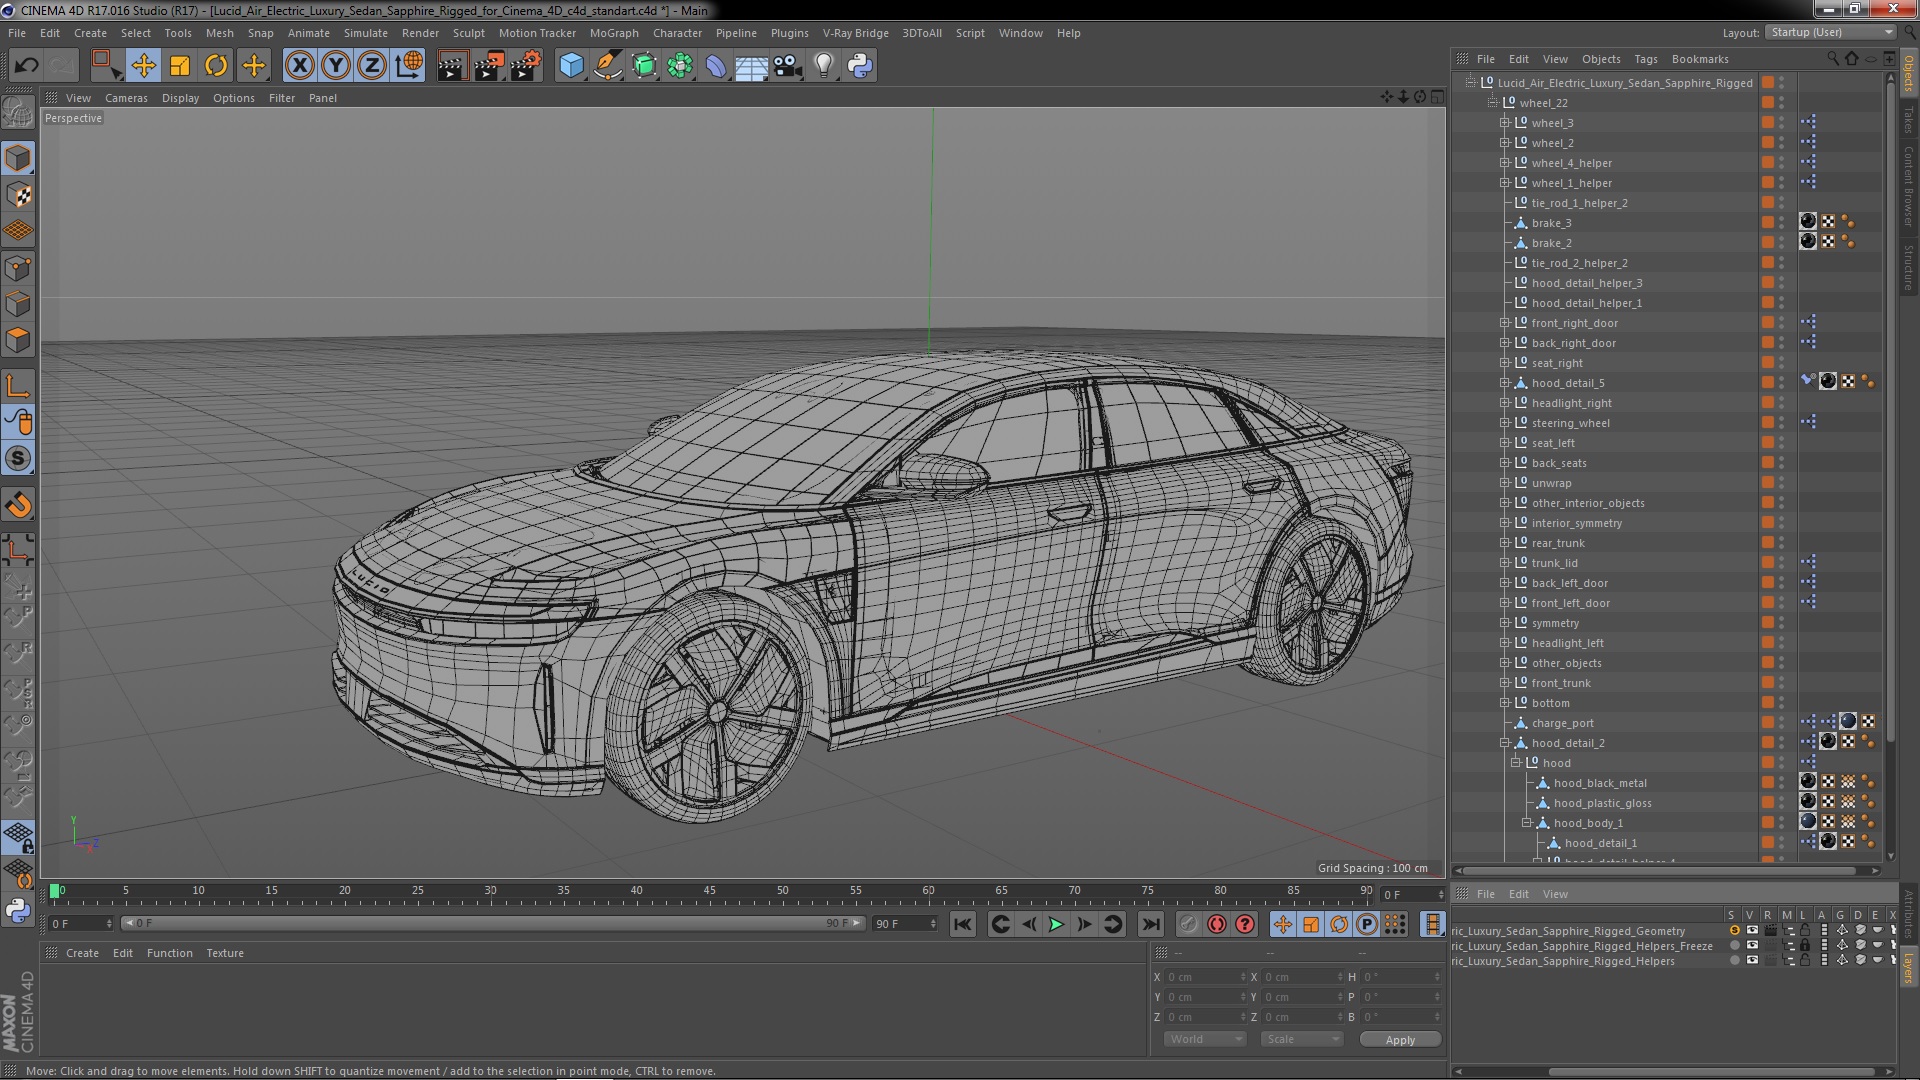Click Record Active Objects button

point(1188,925)
